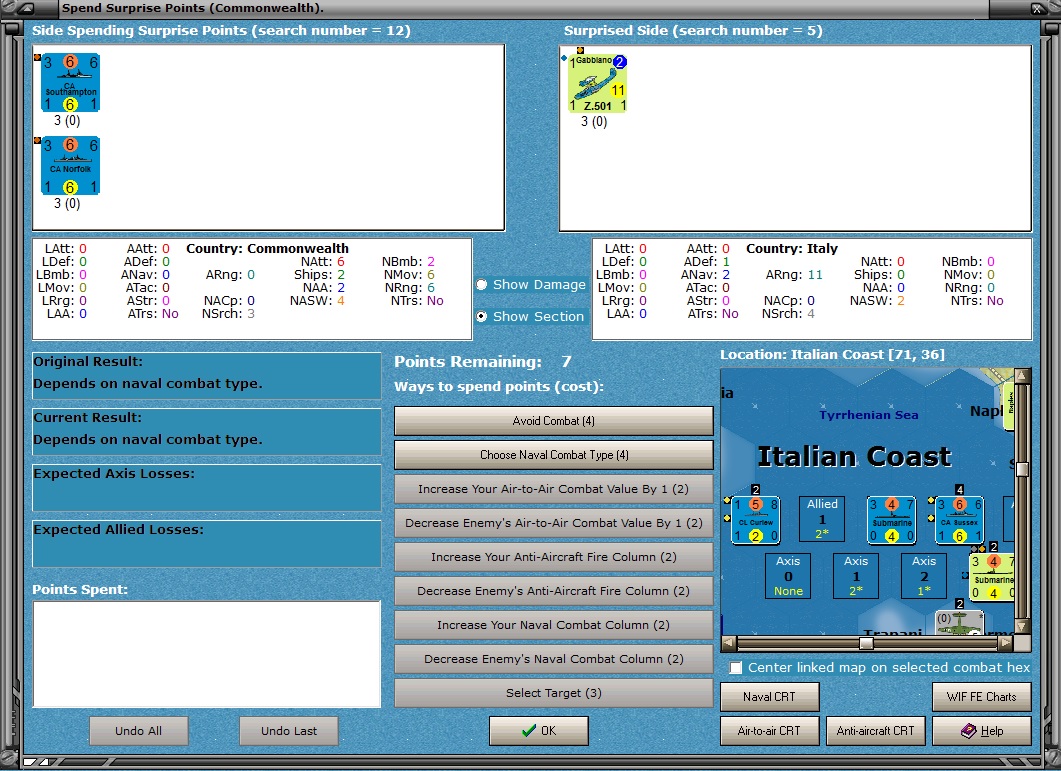
Task: Increase Your Air-to-Air Combat Value button
Action: pos(554,489)
